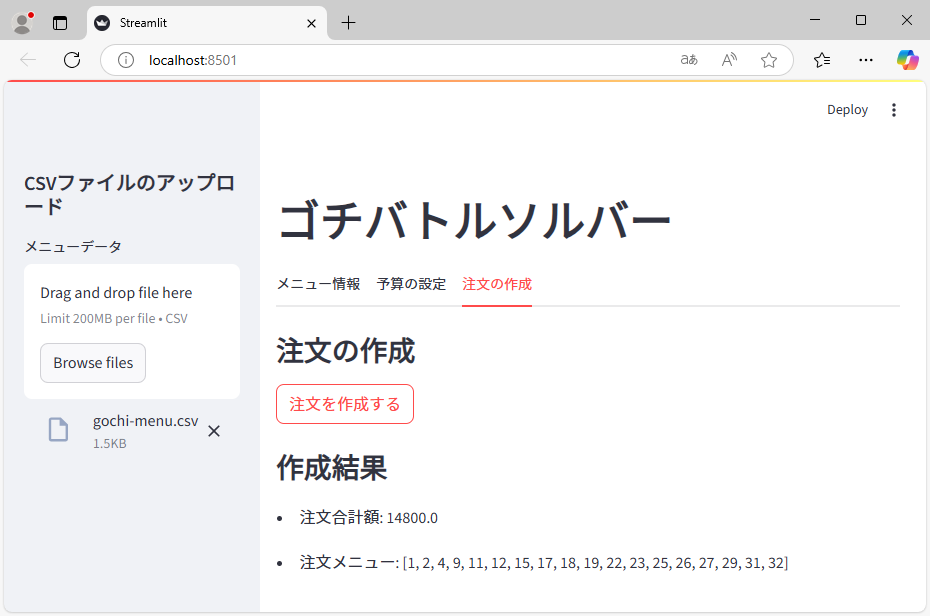
Task: Click the 注文を作成する button
Action: pyautogui.click(x=345, y=404)
